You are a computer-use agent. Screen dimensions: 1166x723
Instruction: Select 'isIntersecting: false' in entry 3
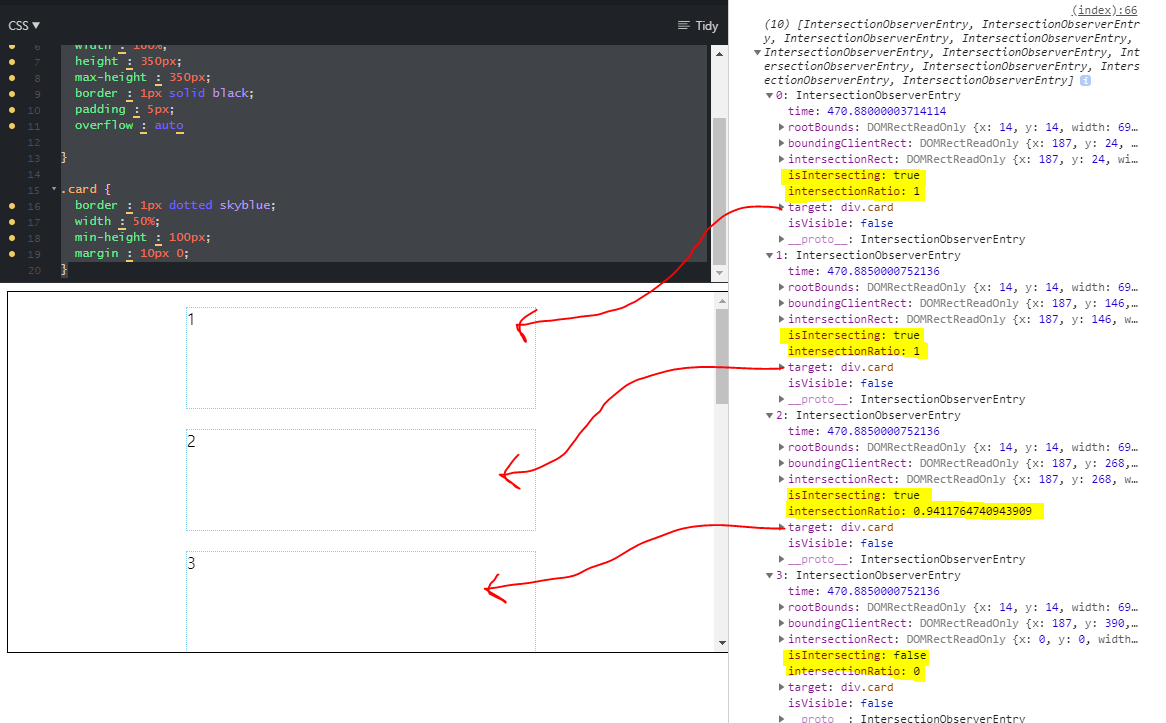coord(857,655)
